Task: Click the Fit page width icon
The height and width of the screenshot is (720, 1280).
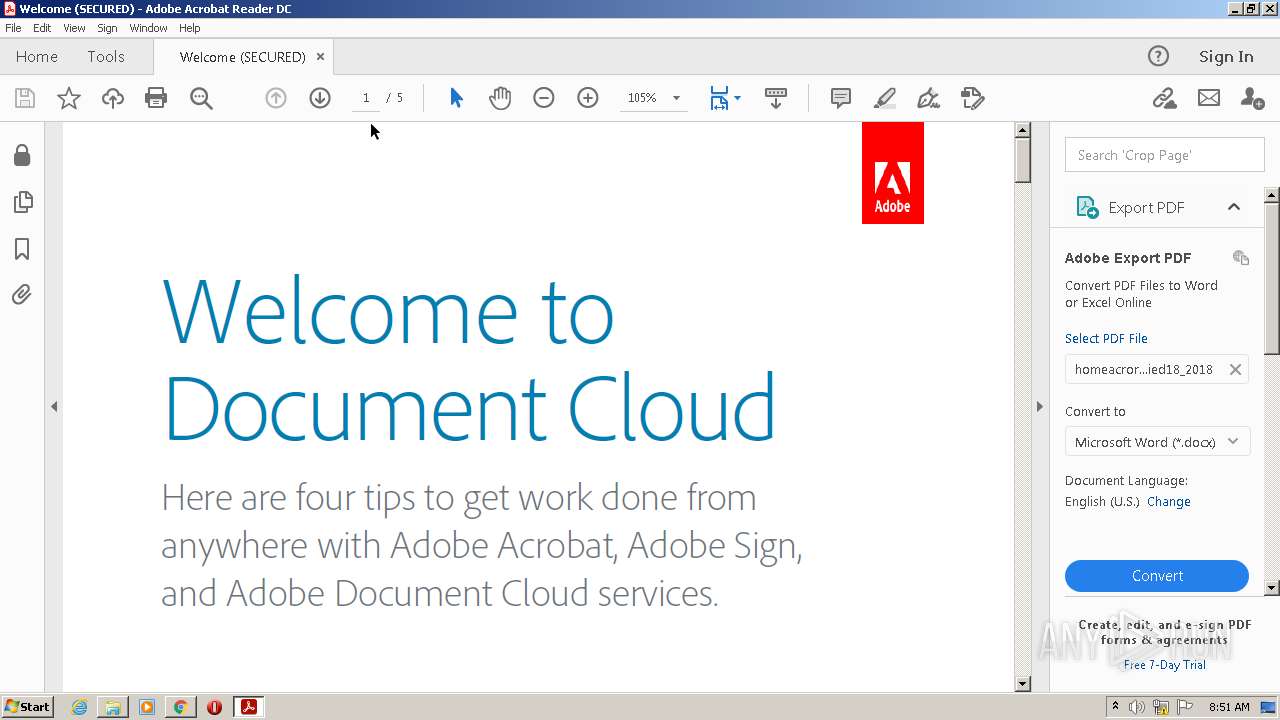Action: (x=719, y=98)
